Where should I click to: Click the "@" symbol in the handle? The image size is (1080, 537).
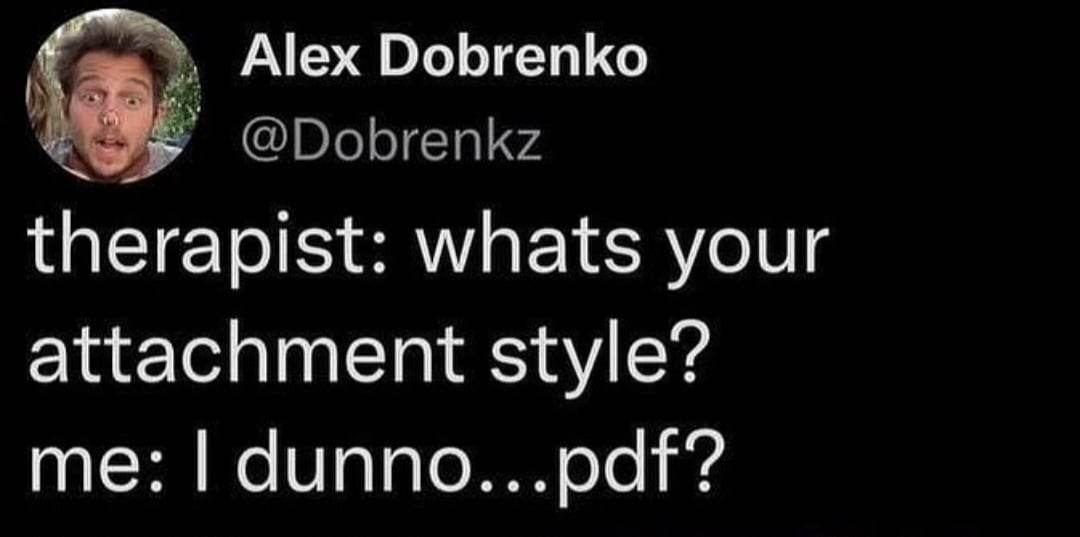258,146
